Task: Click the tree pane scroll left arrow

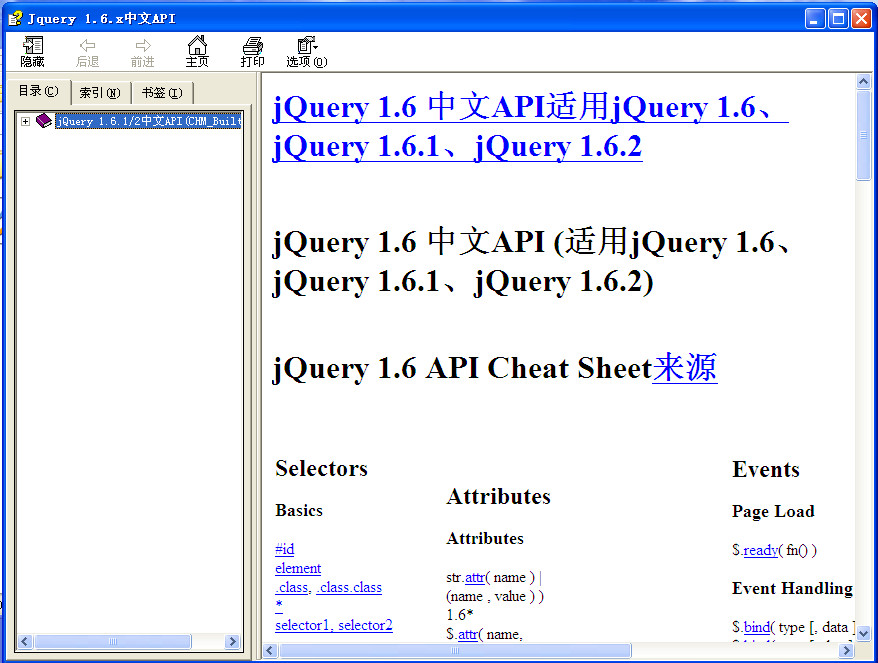Action: click(x=24, y=641)
